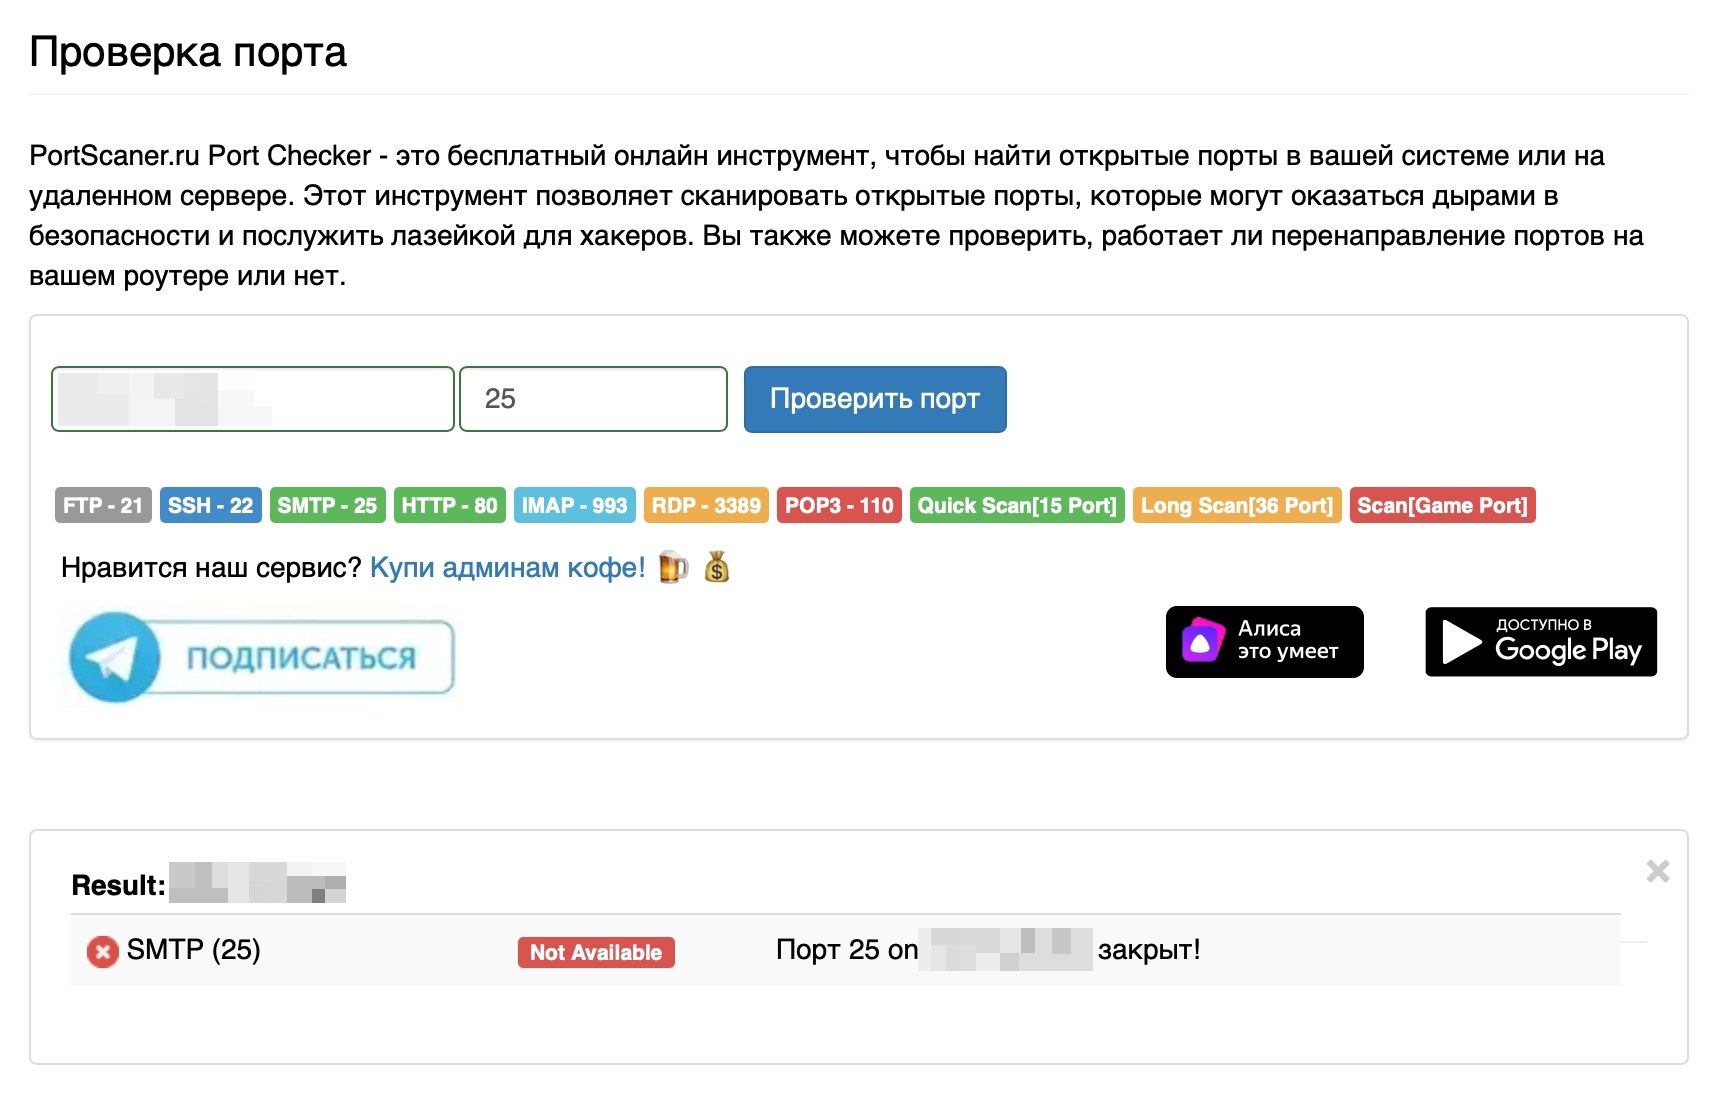1724x1096 pixels.
Task: Open the Купи админам кофе link
Action: 507,568
